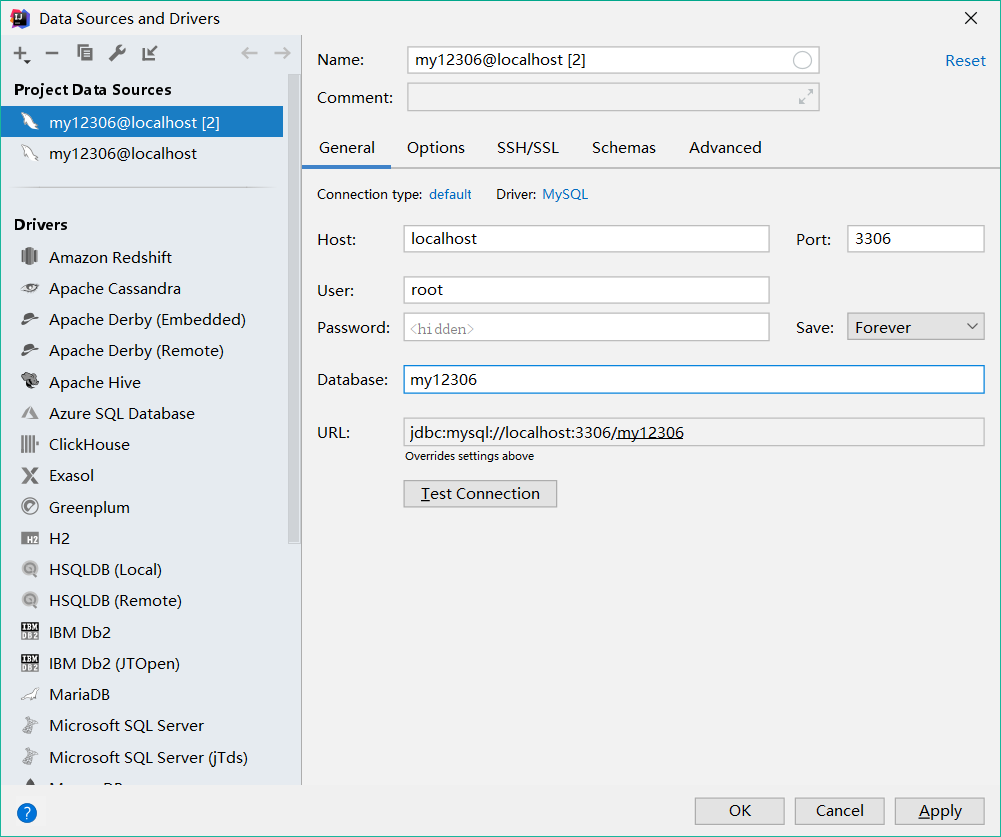Click the Cancel button

(839, 811)
